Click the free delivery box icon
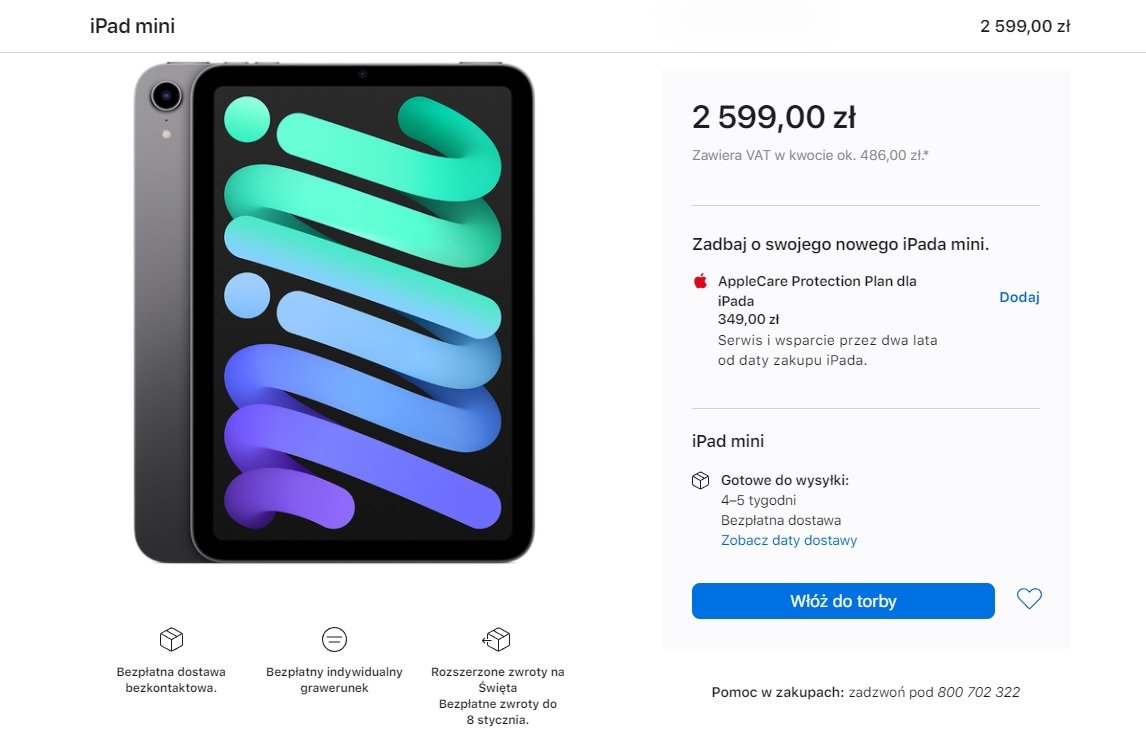Screen dimensions: 1146x750 (x=171, y=640)
